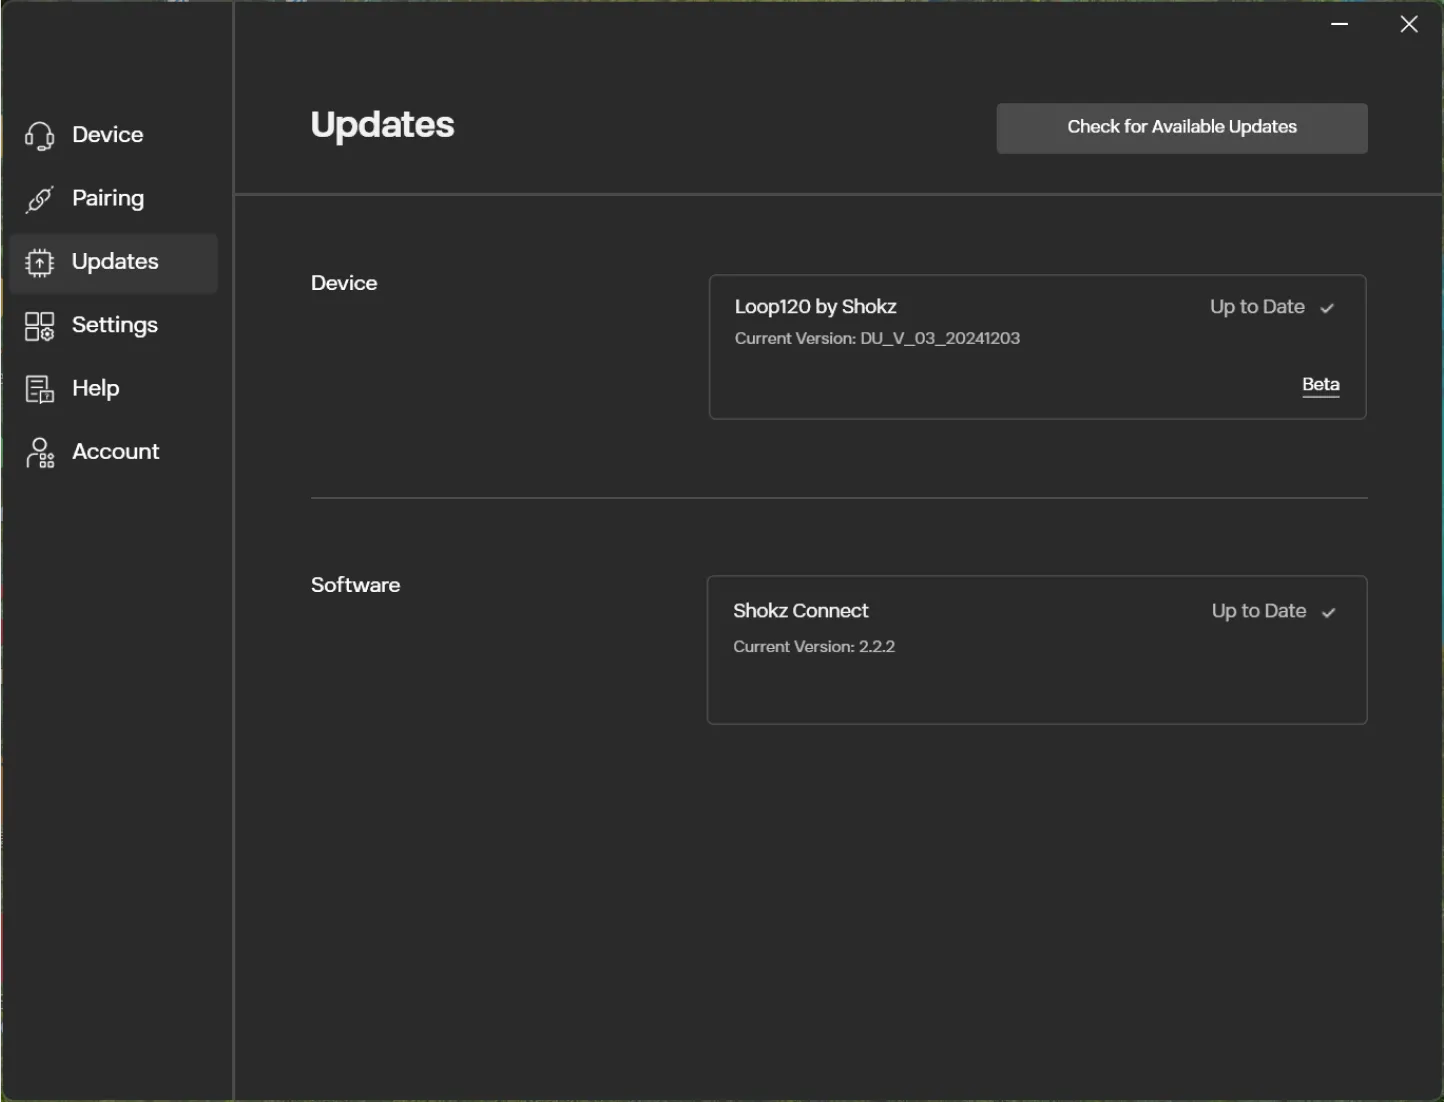This screenshot has height=1102, width=1444.
Task: Open the Help section
Action: click(114, 389)
